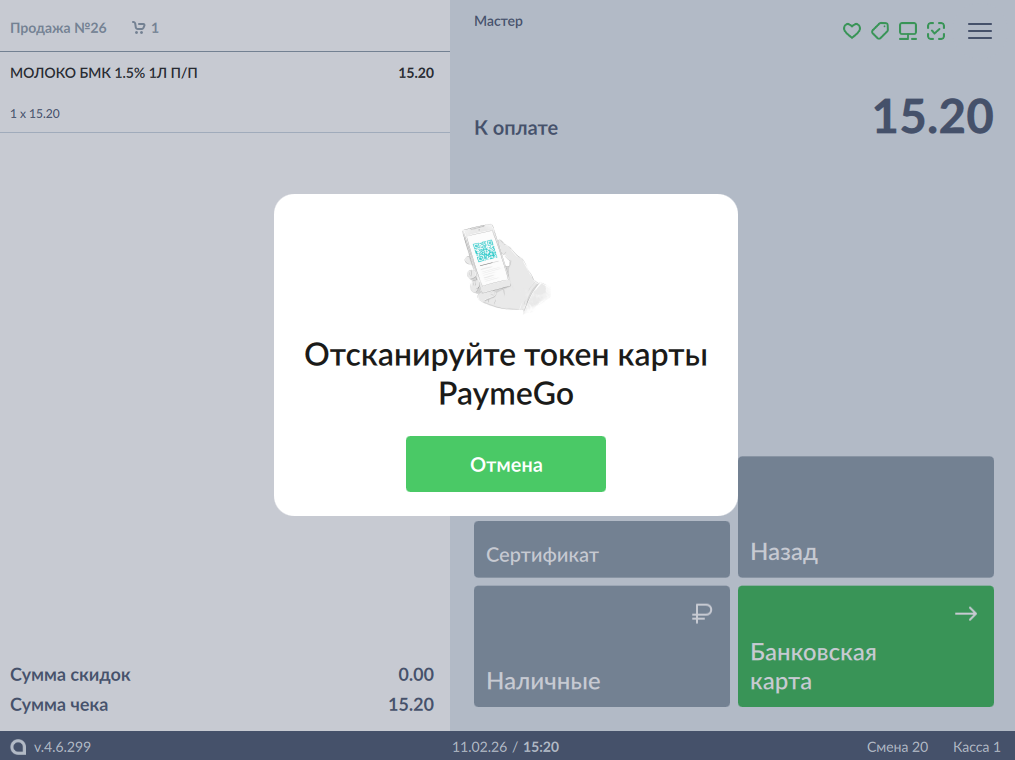This screenshot has width=1015, height=760.
Task: Click the shopping cart item count icon
Action: pyautogui.click(x=139, y=28)
